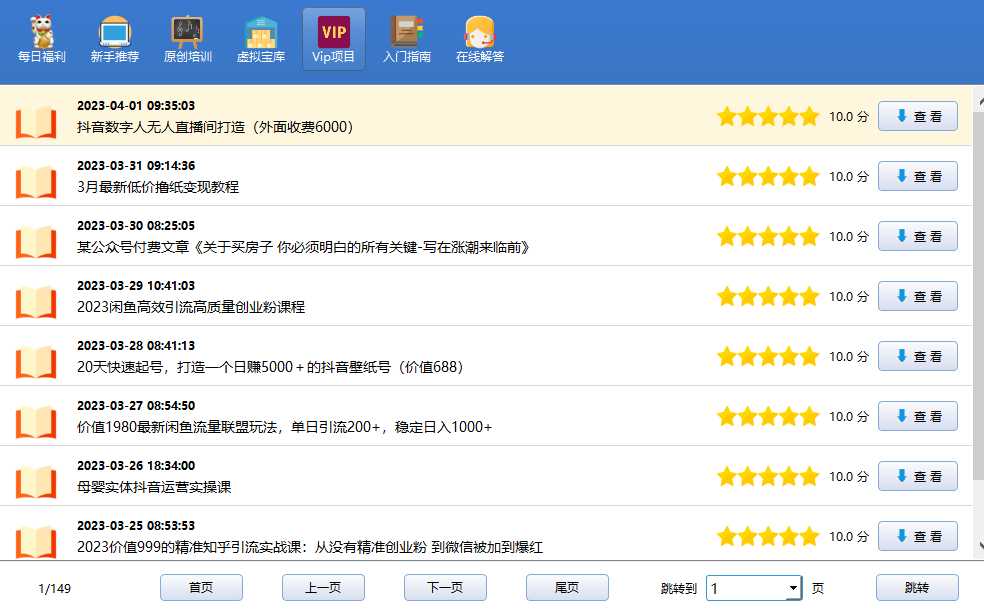Select title 2023价值999的精准知乎引流实战课

[310, 547]
